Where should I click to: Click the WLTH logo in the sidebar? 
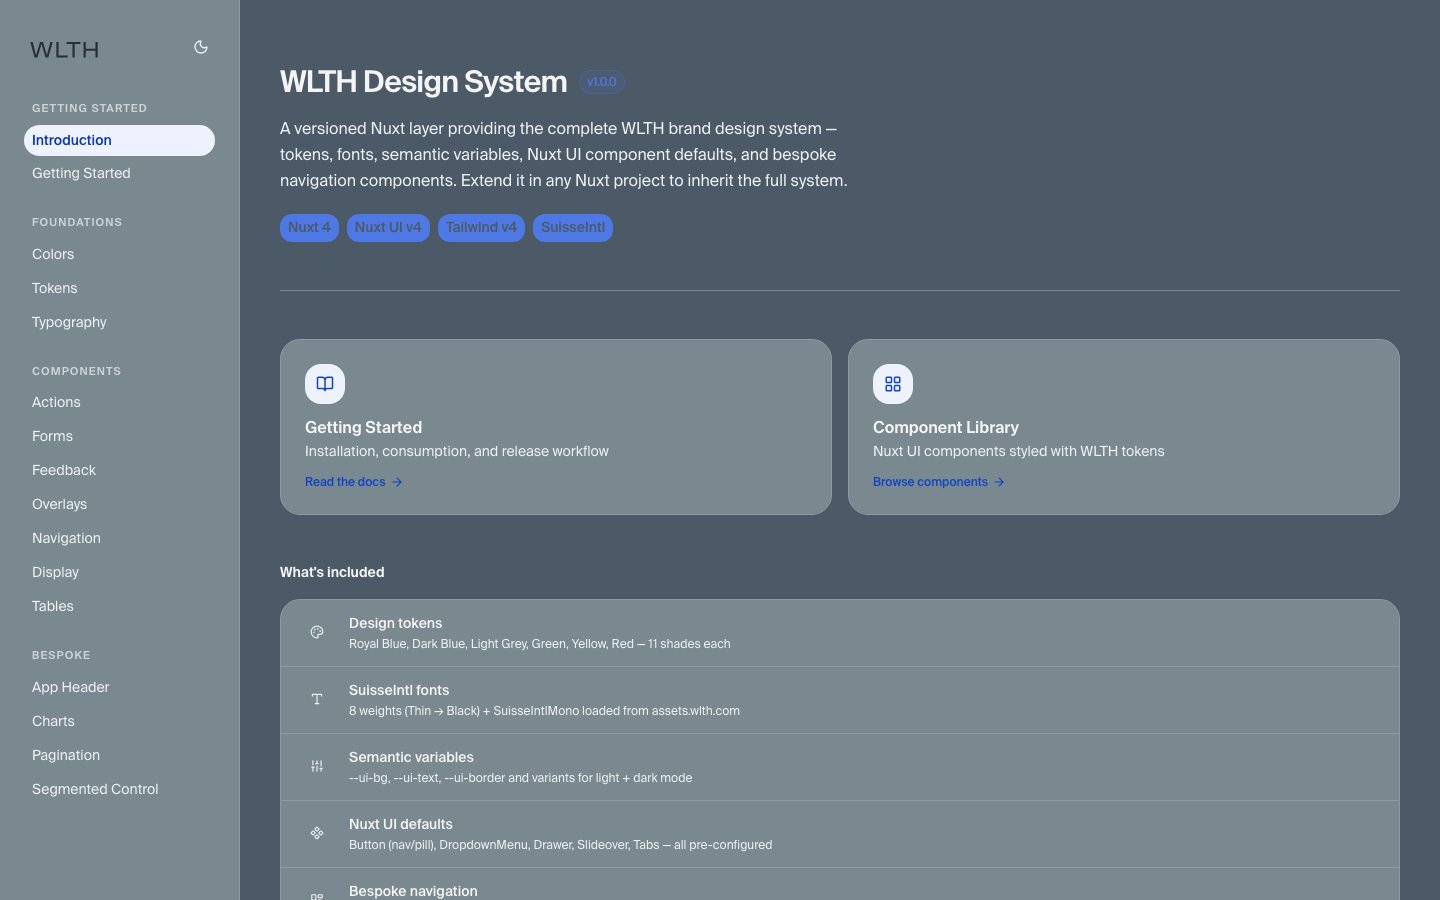(65, 50)
